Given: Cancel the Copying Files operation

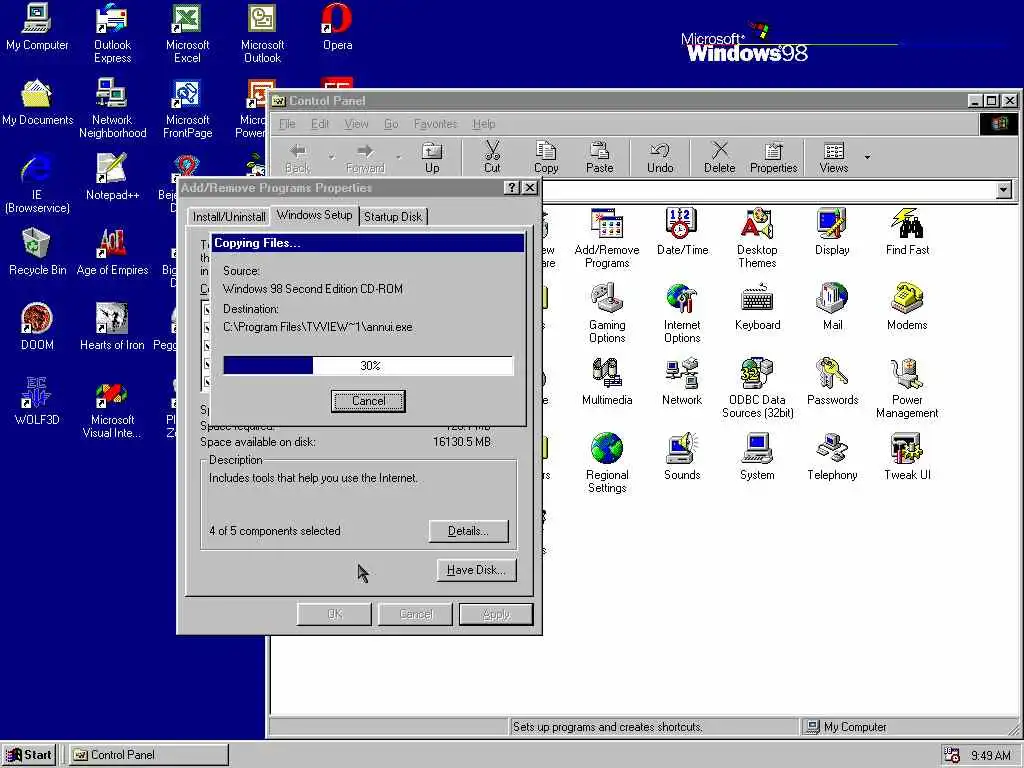Looking at the screenshot, I should point(368,401).
